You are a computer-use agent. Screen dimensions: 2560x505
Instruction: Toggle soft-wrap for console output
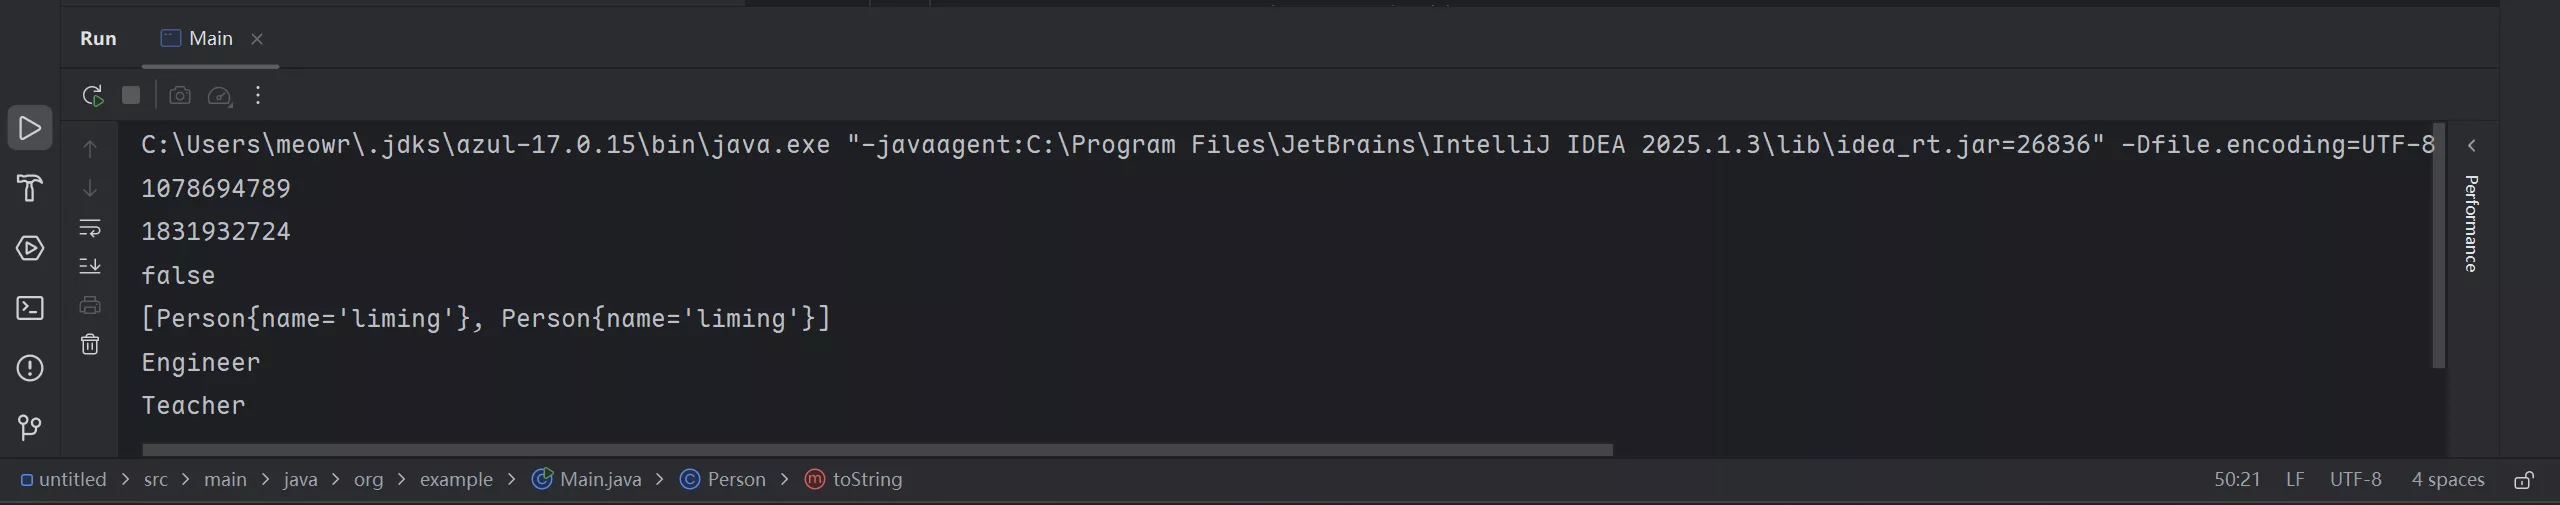pos(90,228)
